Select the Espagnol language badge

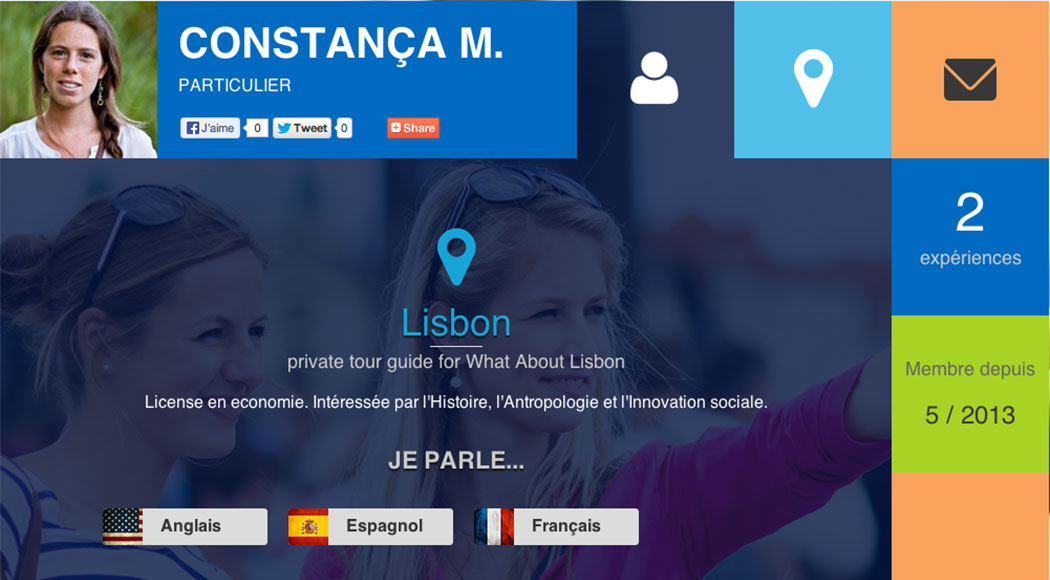tap(370, 526)
